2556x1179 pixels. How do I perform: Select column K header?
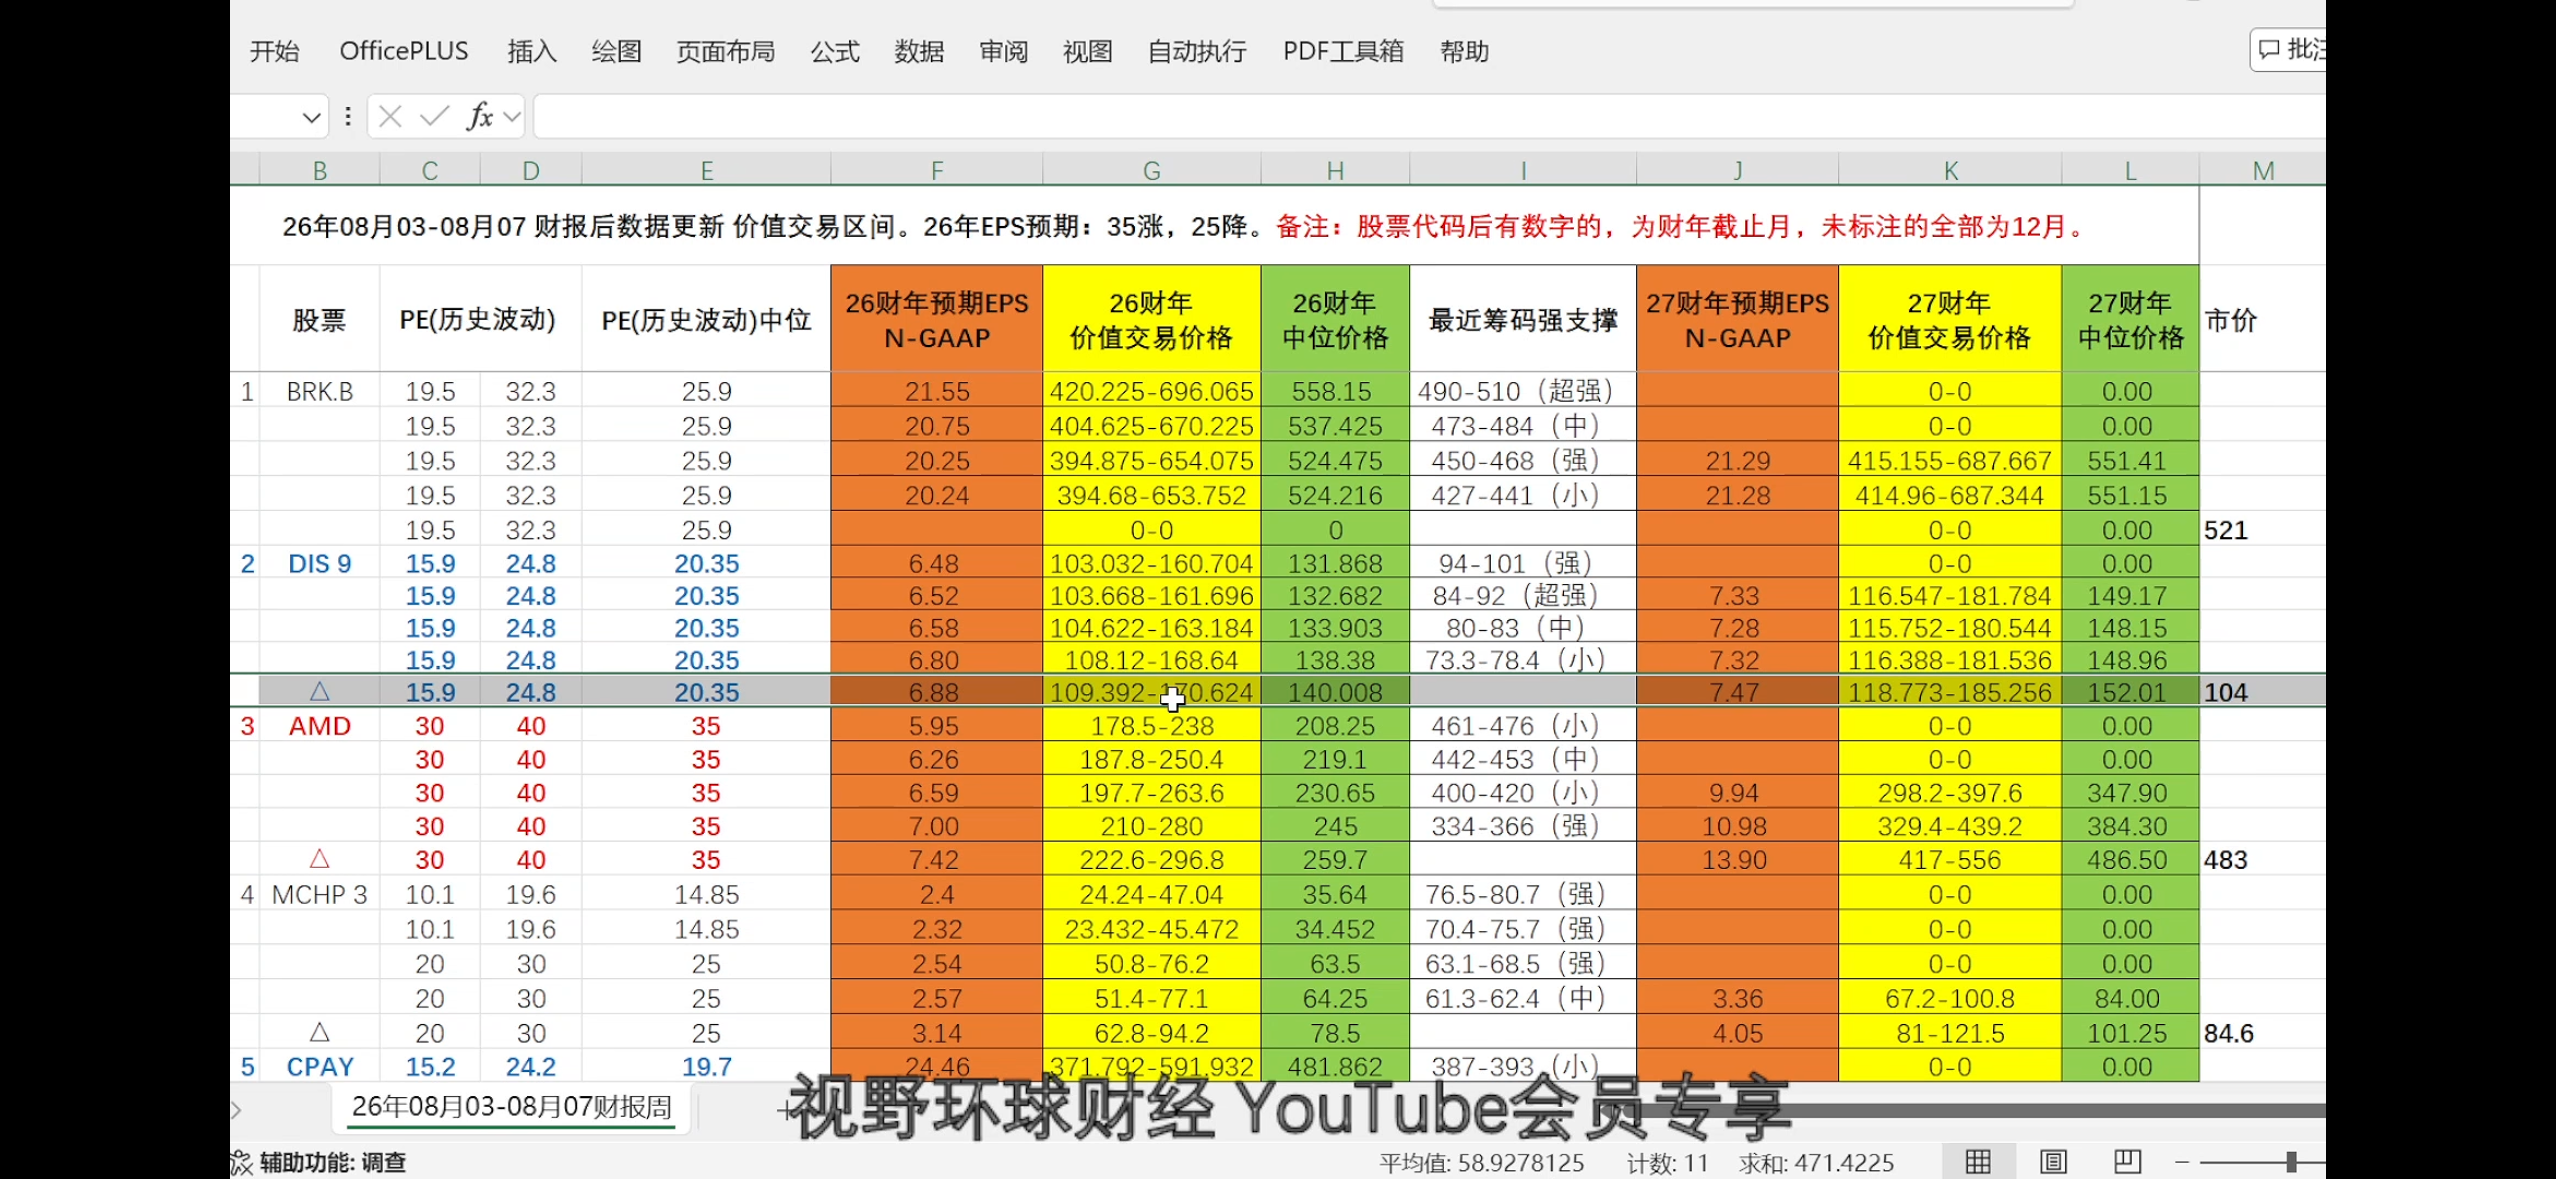[1950, 171]
